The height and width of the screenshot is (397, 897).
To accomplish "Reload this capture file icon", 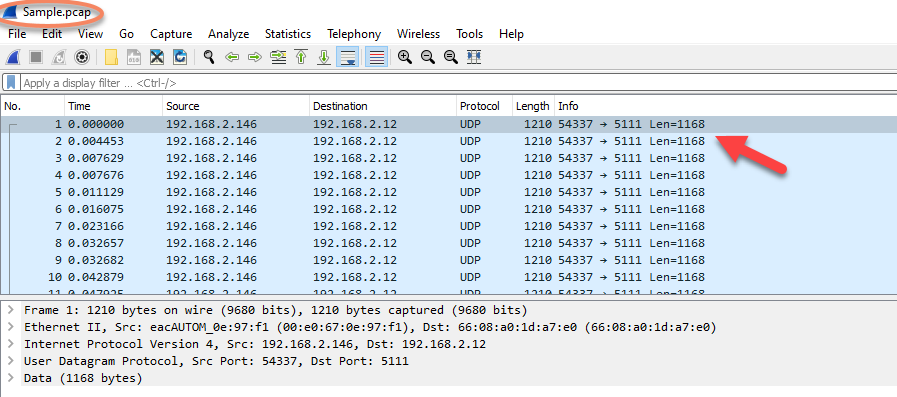I will pyautogui.click(x=180, y=57).
